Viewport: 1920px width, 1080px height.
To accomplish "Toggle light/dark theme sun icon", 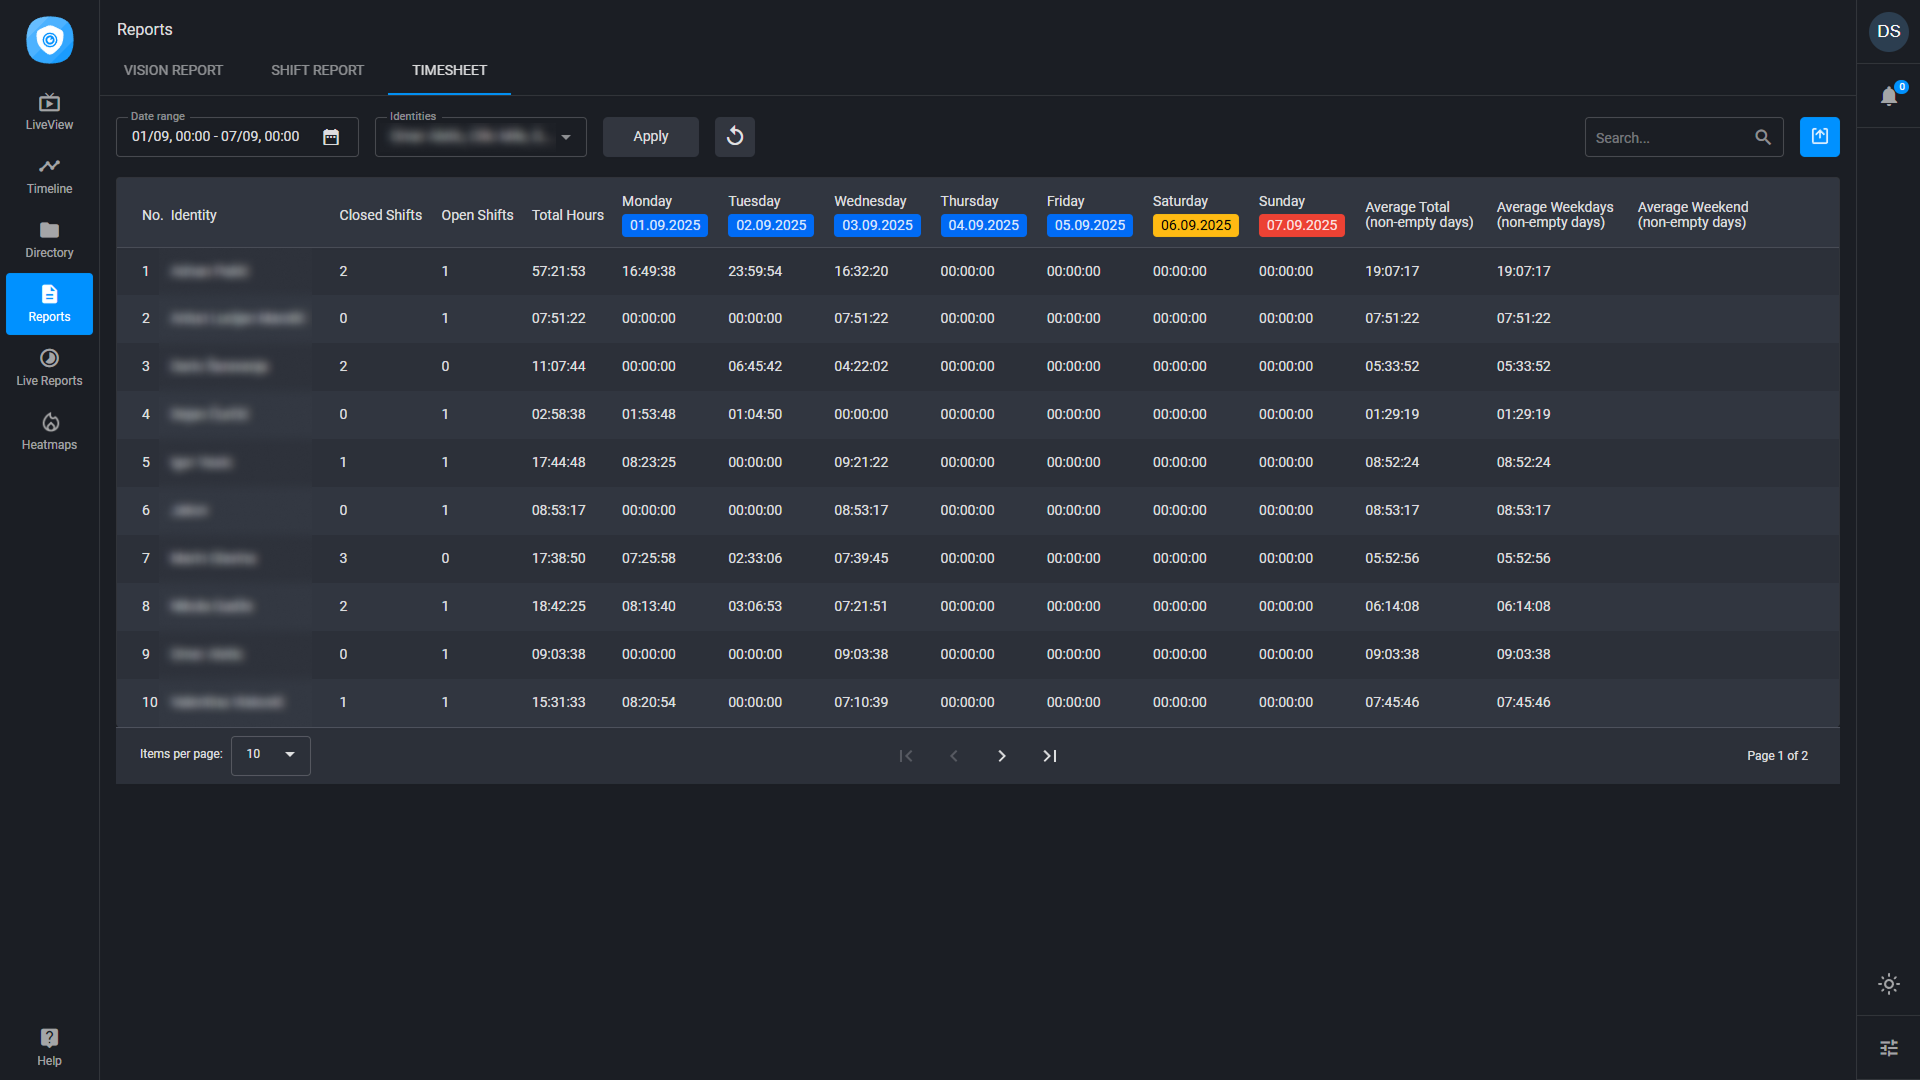I will click(1888, 984).
